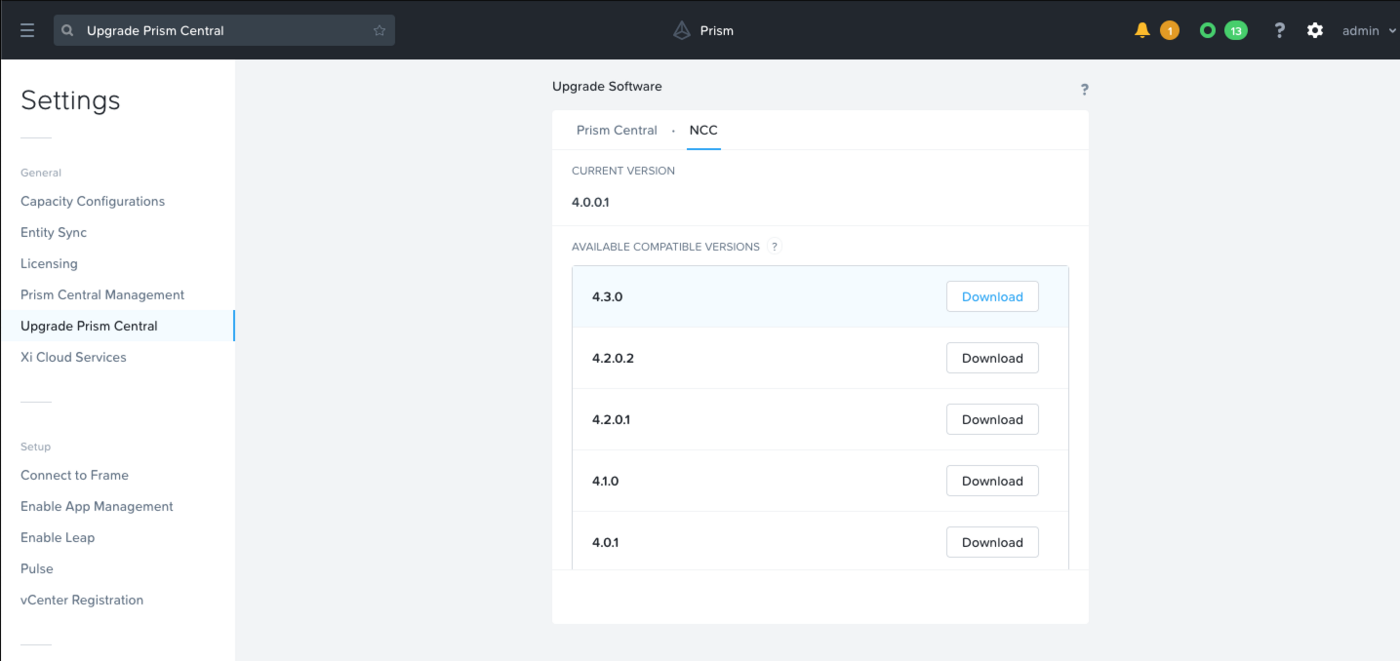Click the Upgrade Software help icon
Screen dimensions: 1400x661
[1084, 89]
